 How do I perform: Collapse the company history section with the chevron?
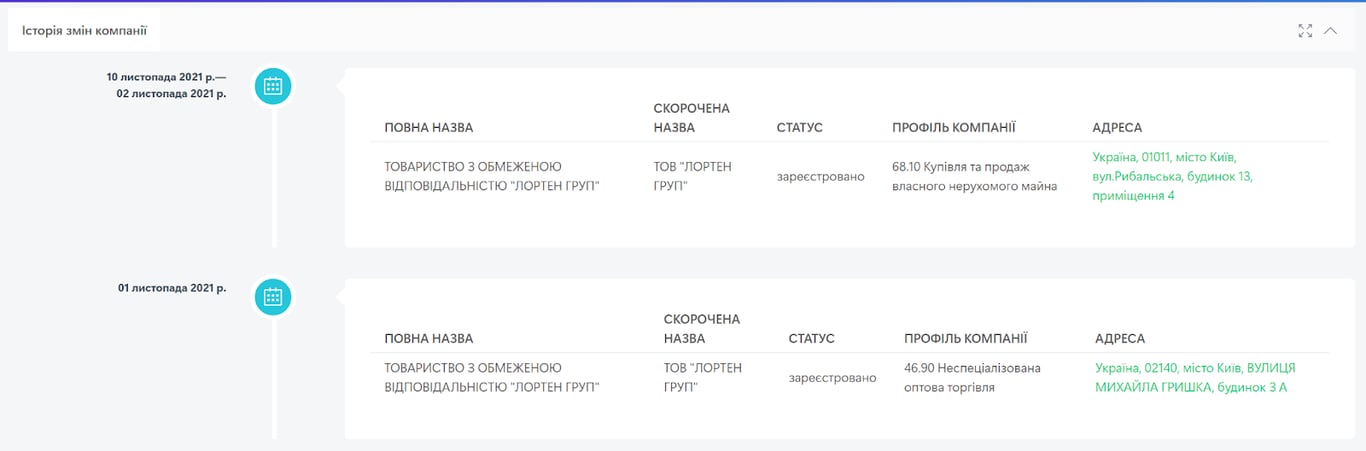(1330, 31)
